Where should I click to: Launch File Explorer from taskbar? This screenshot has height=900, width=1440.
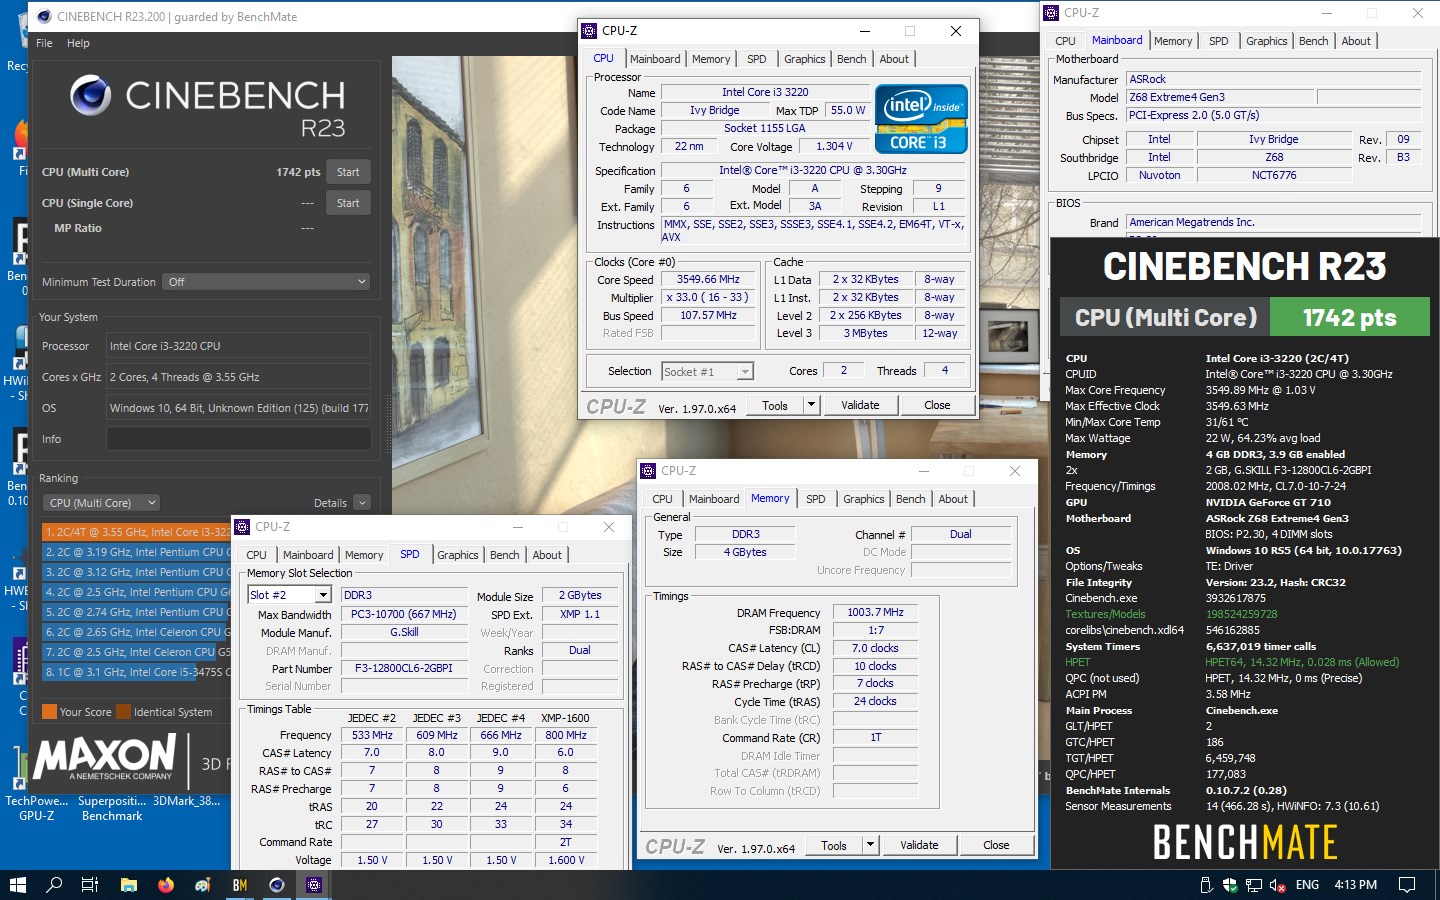tap(128, 885)
